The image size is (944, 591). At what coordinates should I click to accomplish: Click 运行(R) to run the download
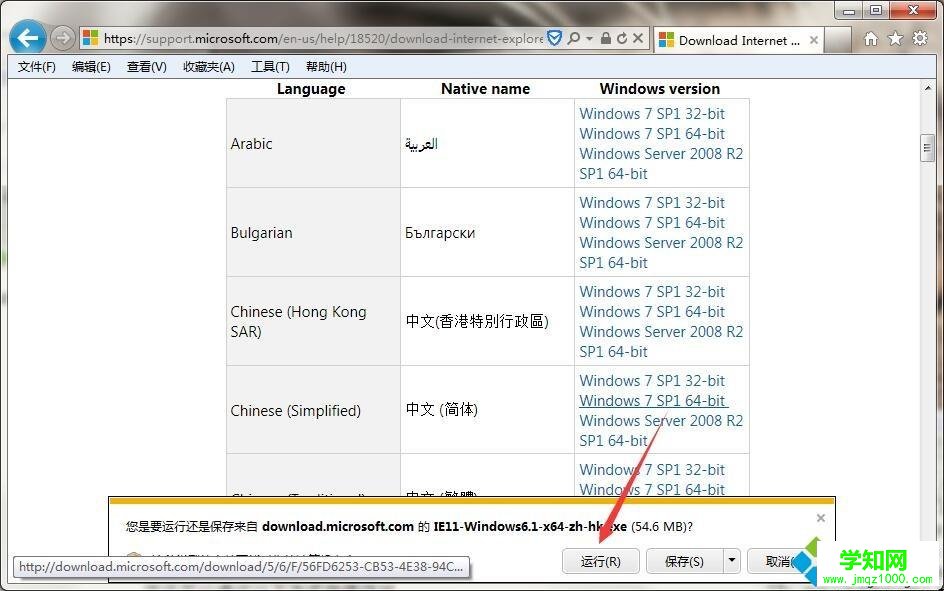(x=600, y=561)
